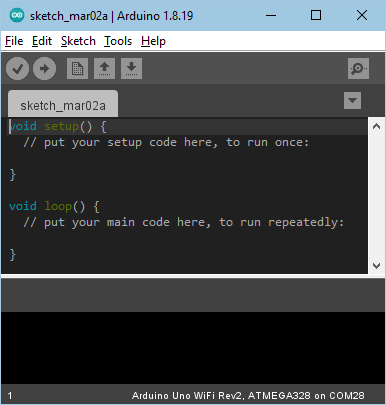This screenshot has height=405, width=386.
Task: Open the tab options dropdown arrow
Action: [x=352, y=100]
